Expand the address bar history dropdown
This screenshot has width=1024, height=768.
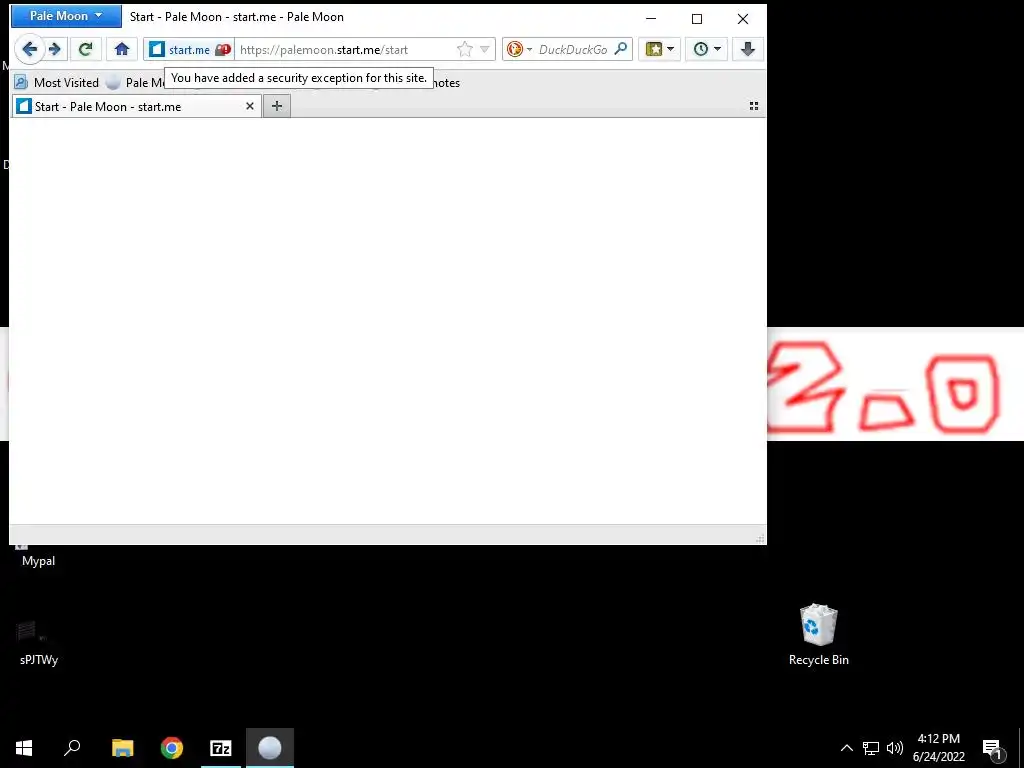click(x=485, y=50)
